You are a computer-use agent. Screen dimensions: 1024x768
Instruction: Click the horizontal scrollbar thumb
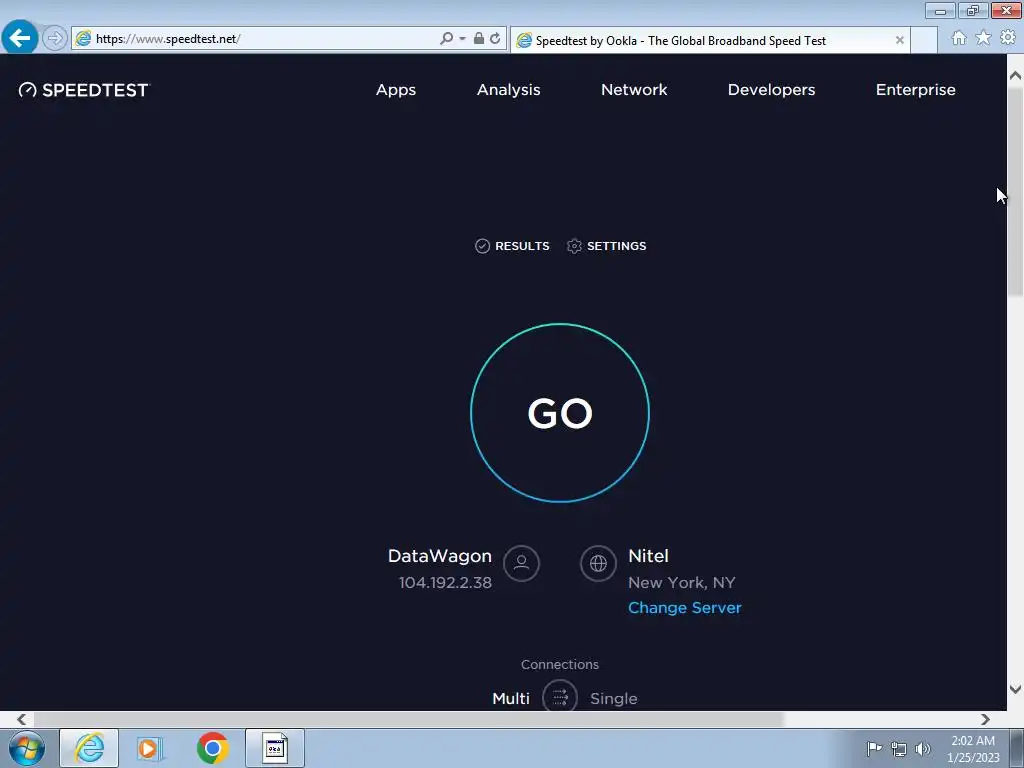point(408,719)
